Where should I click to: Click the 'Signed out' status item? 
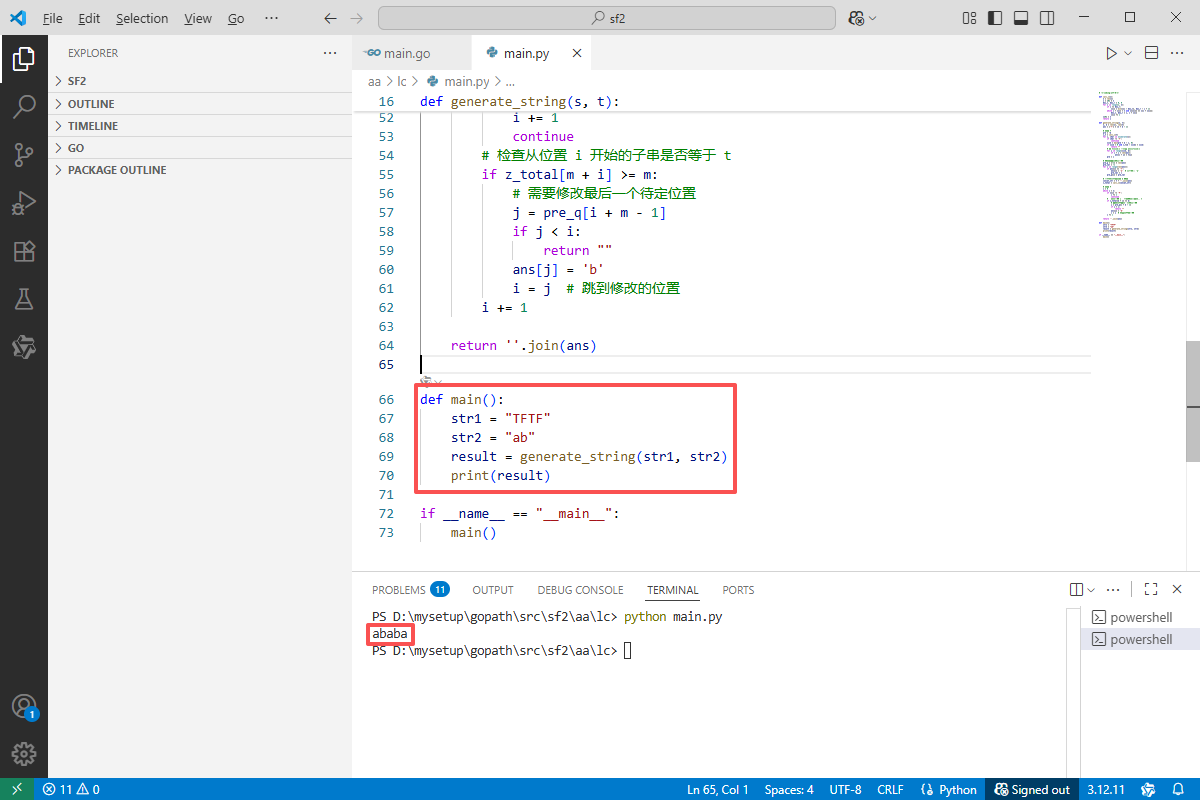click(1032, 789)
